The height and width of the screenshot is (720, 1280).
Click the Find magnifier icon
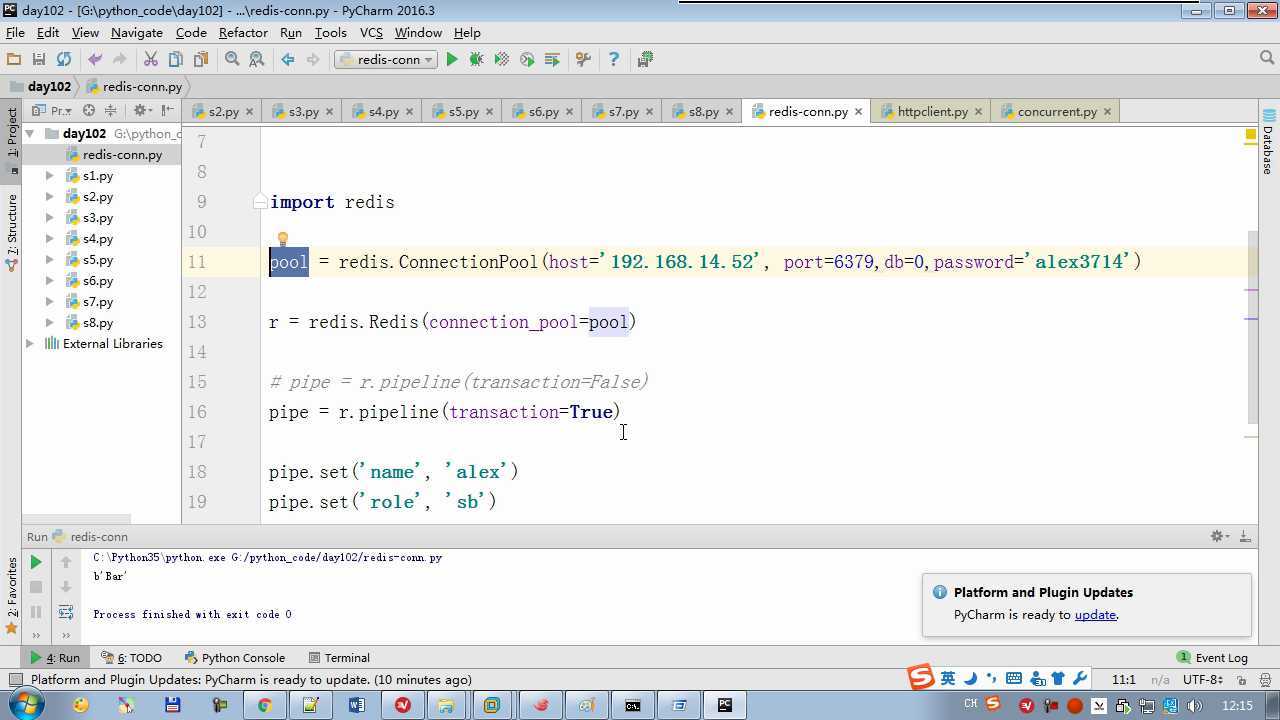coord(232,60)
